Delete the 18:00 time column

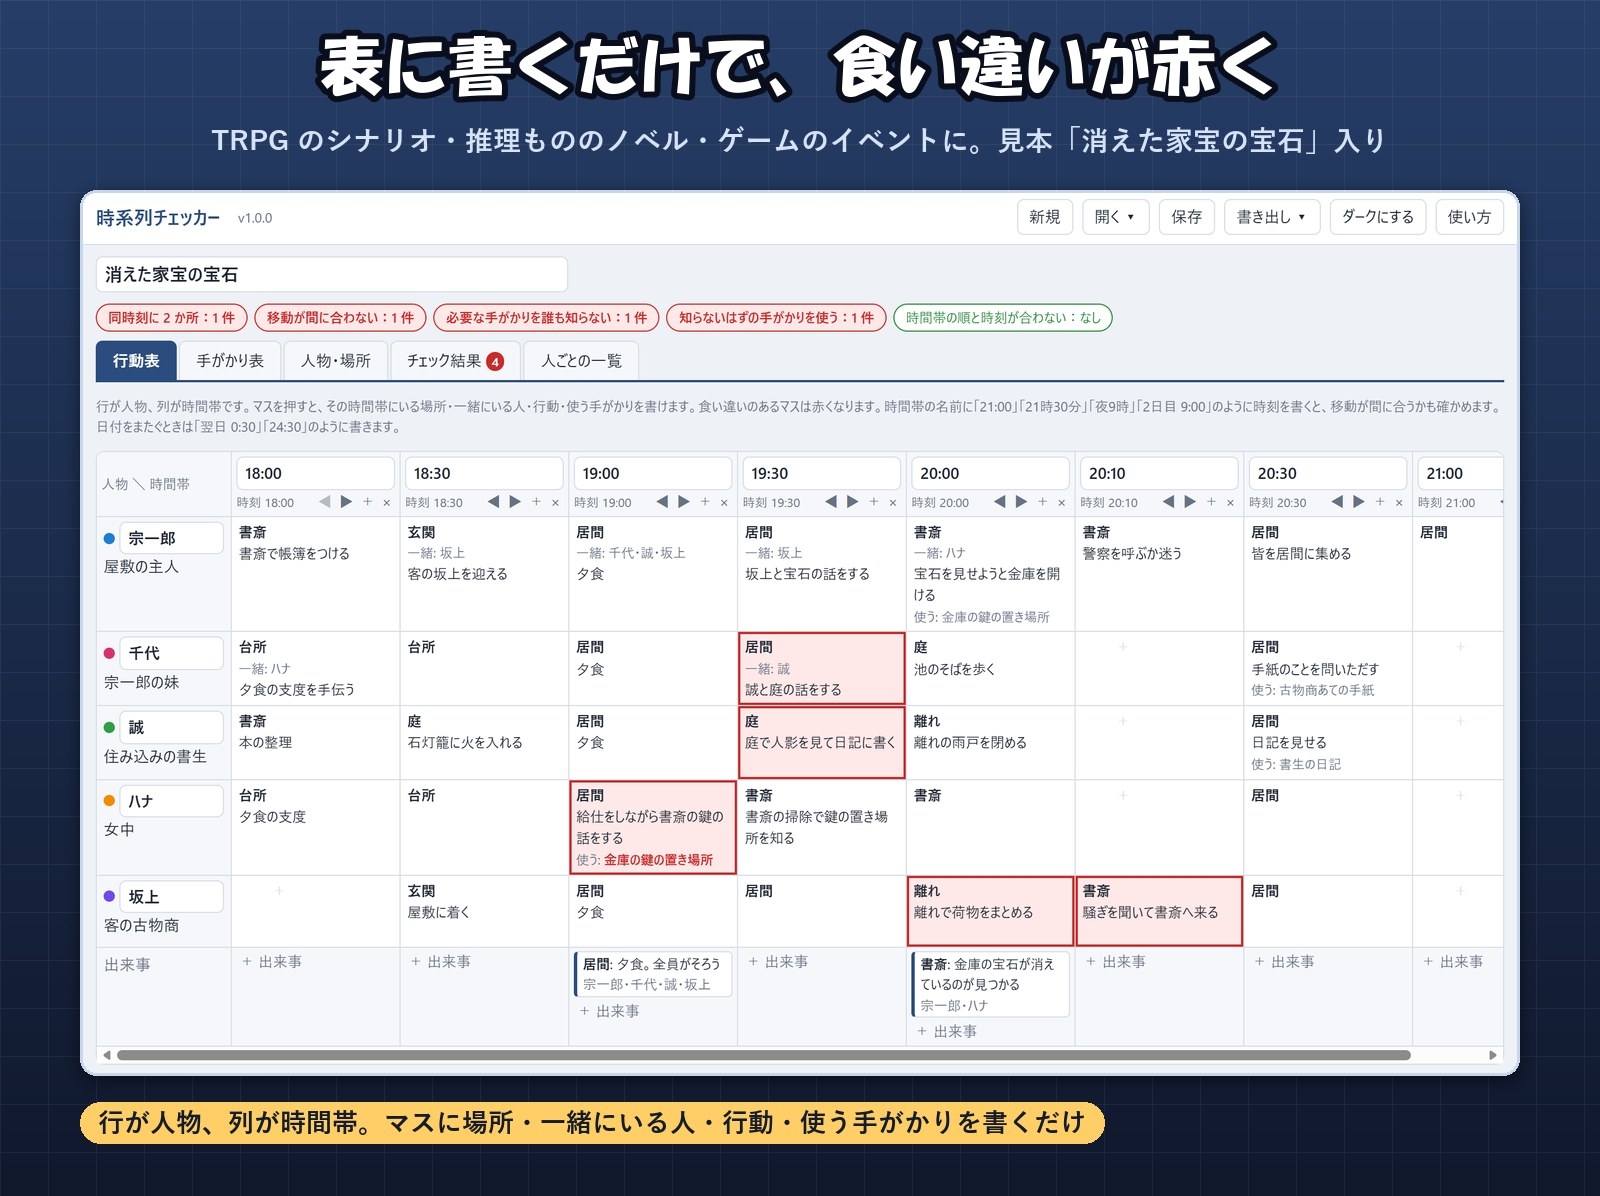click(386, 502)
